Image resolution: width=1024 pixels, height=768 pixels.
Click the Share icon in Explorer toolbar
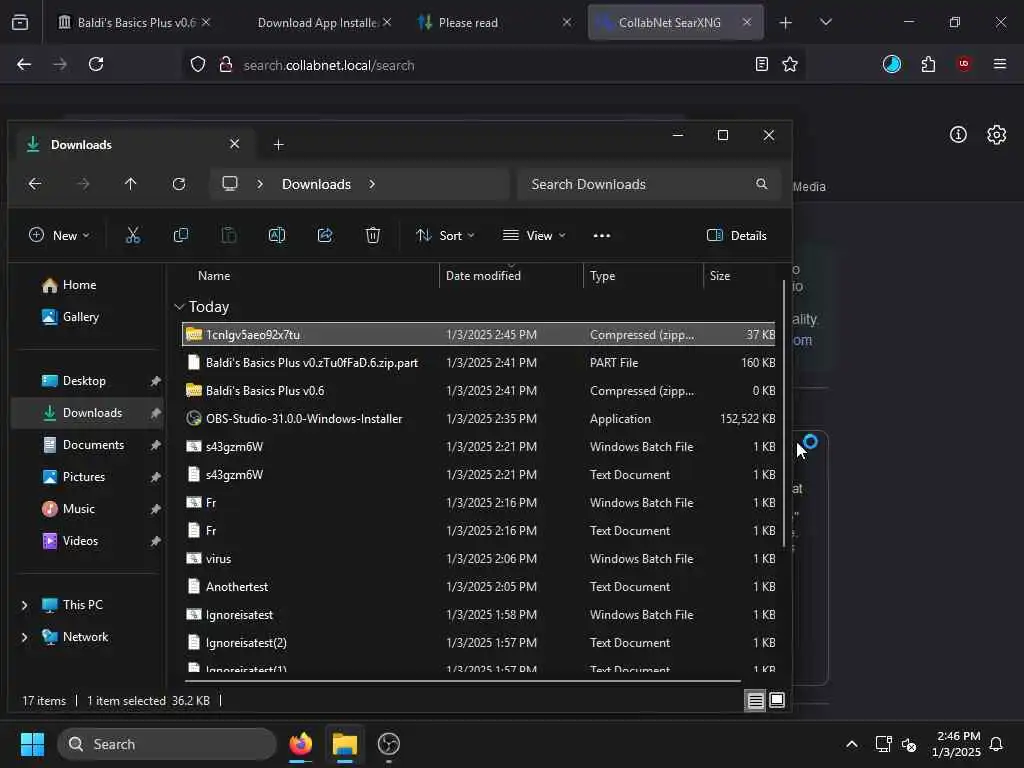click(325, 235)
